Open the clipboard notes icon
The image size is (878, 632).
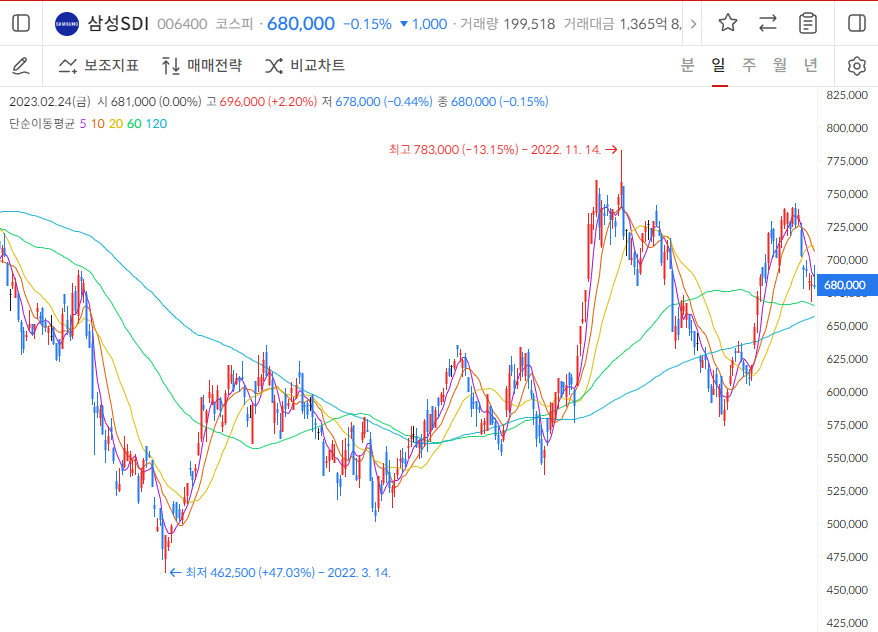[807, 23]
